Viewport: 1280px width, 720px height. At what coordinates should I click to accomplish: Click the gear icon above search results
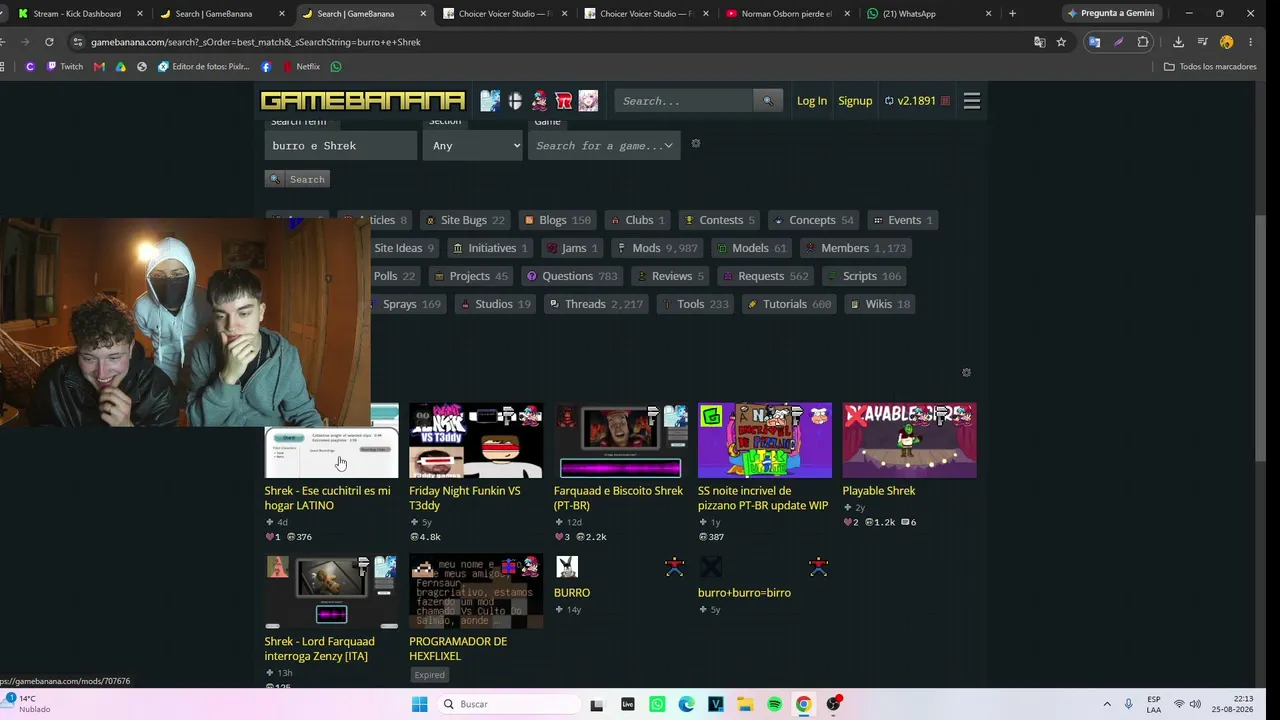click(x=966, y=372)
